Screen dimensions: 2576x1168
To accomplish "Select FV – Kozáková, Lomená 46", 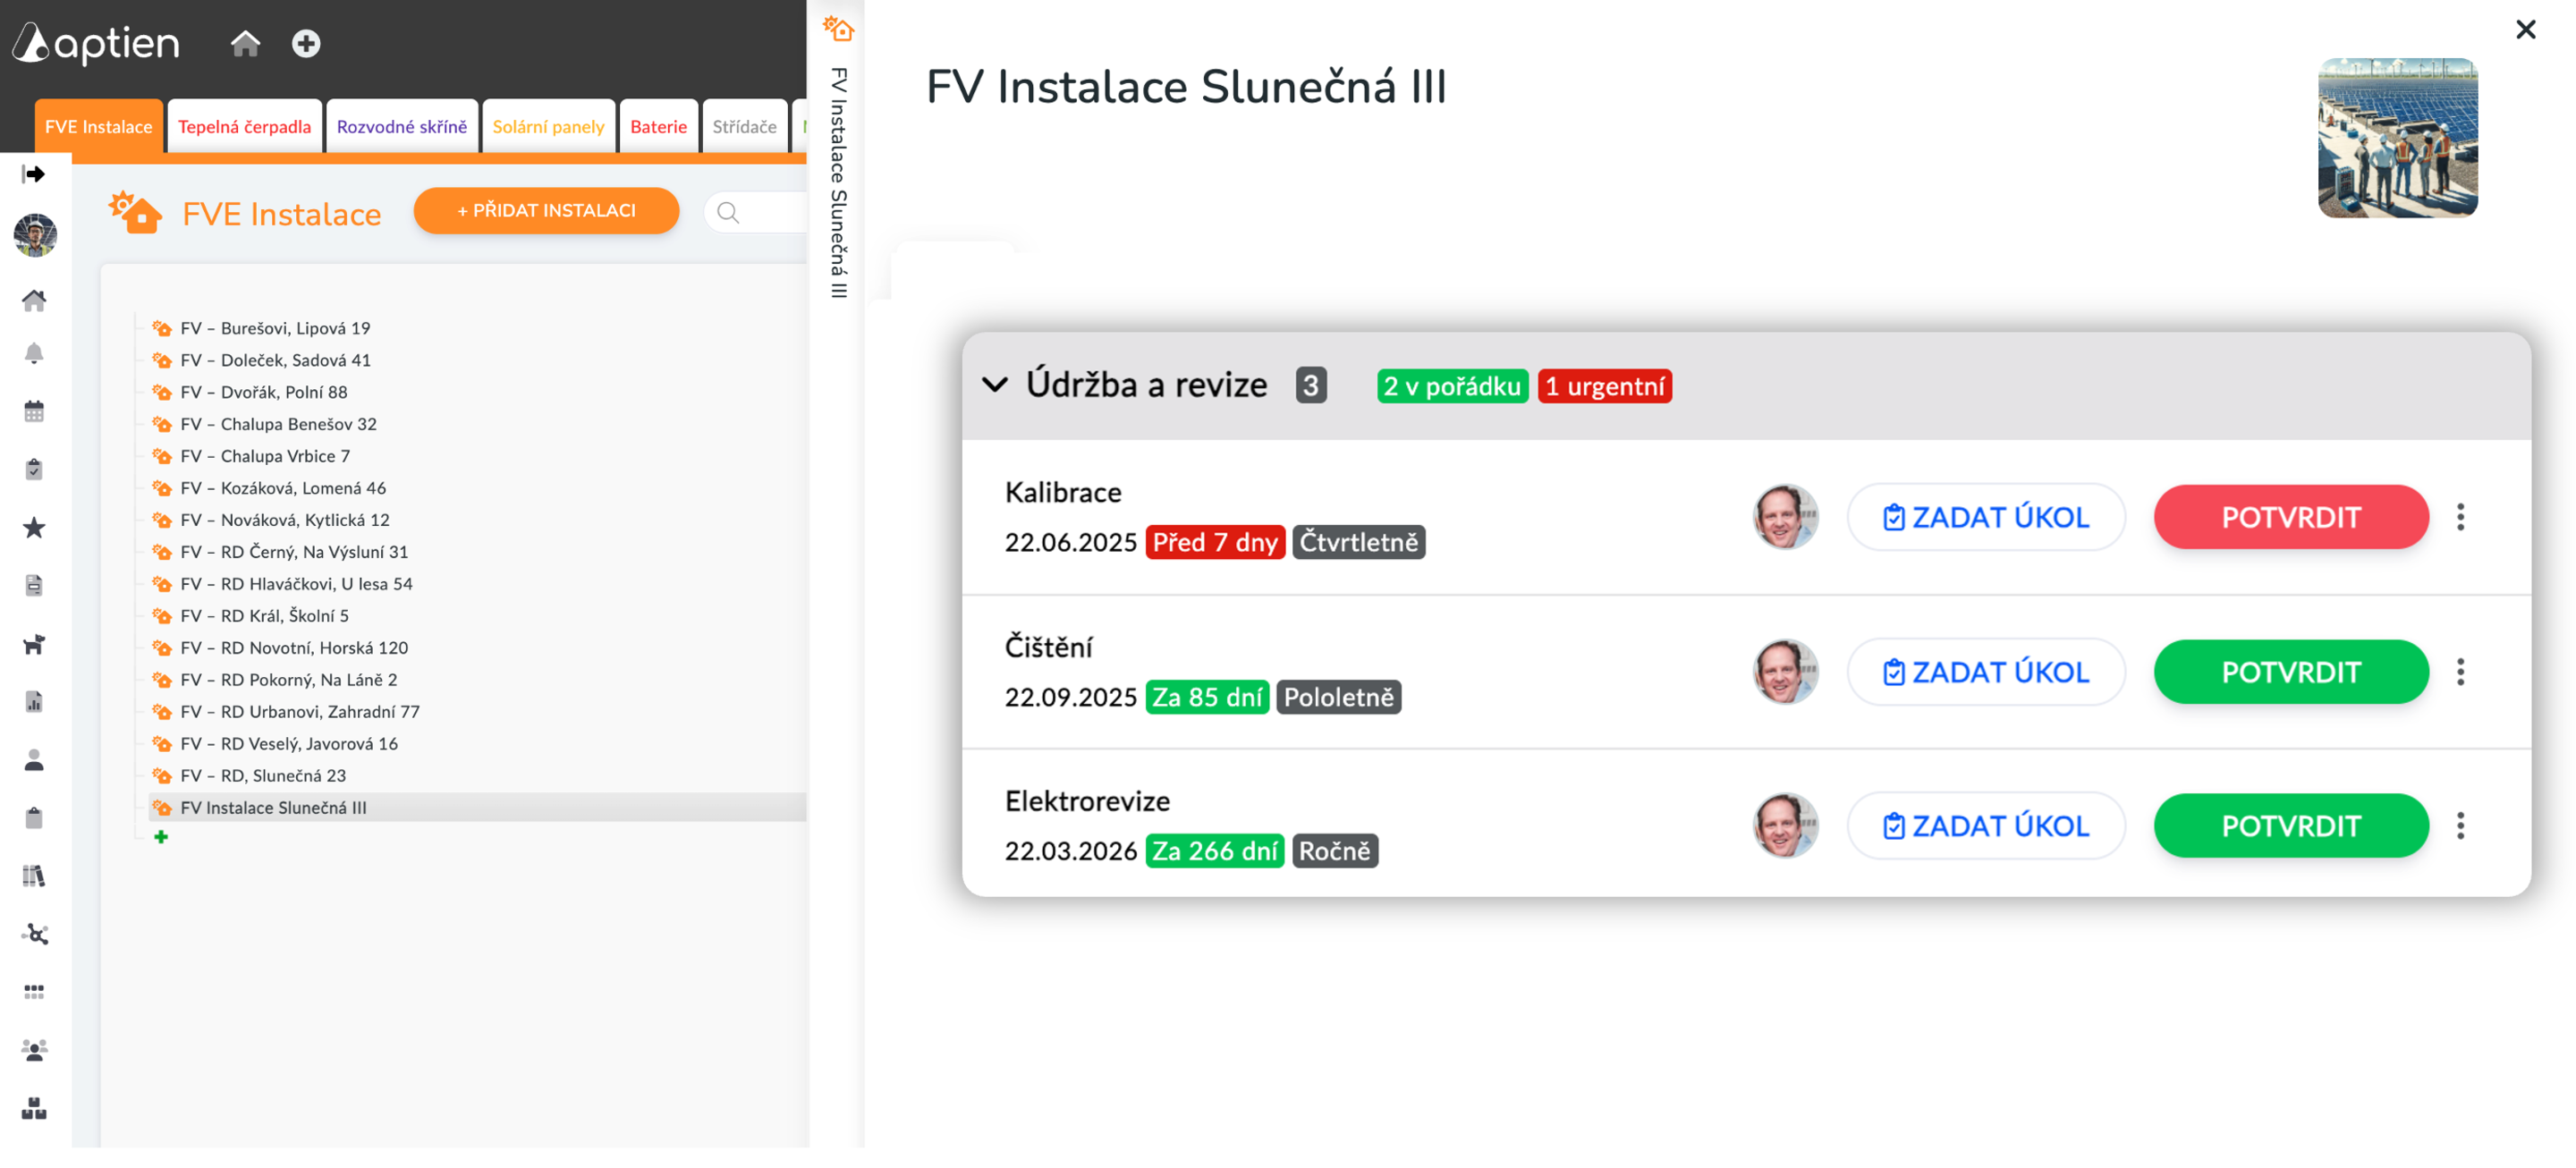I will pos(283,488).
